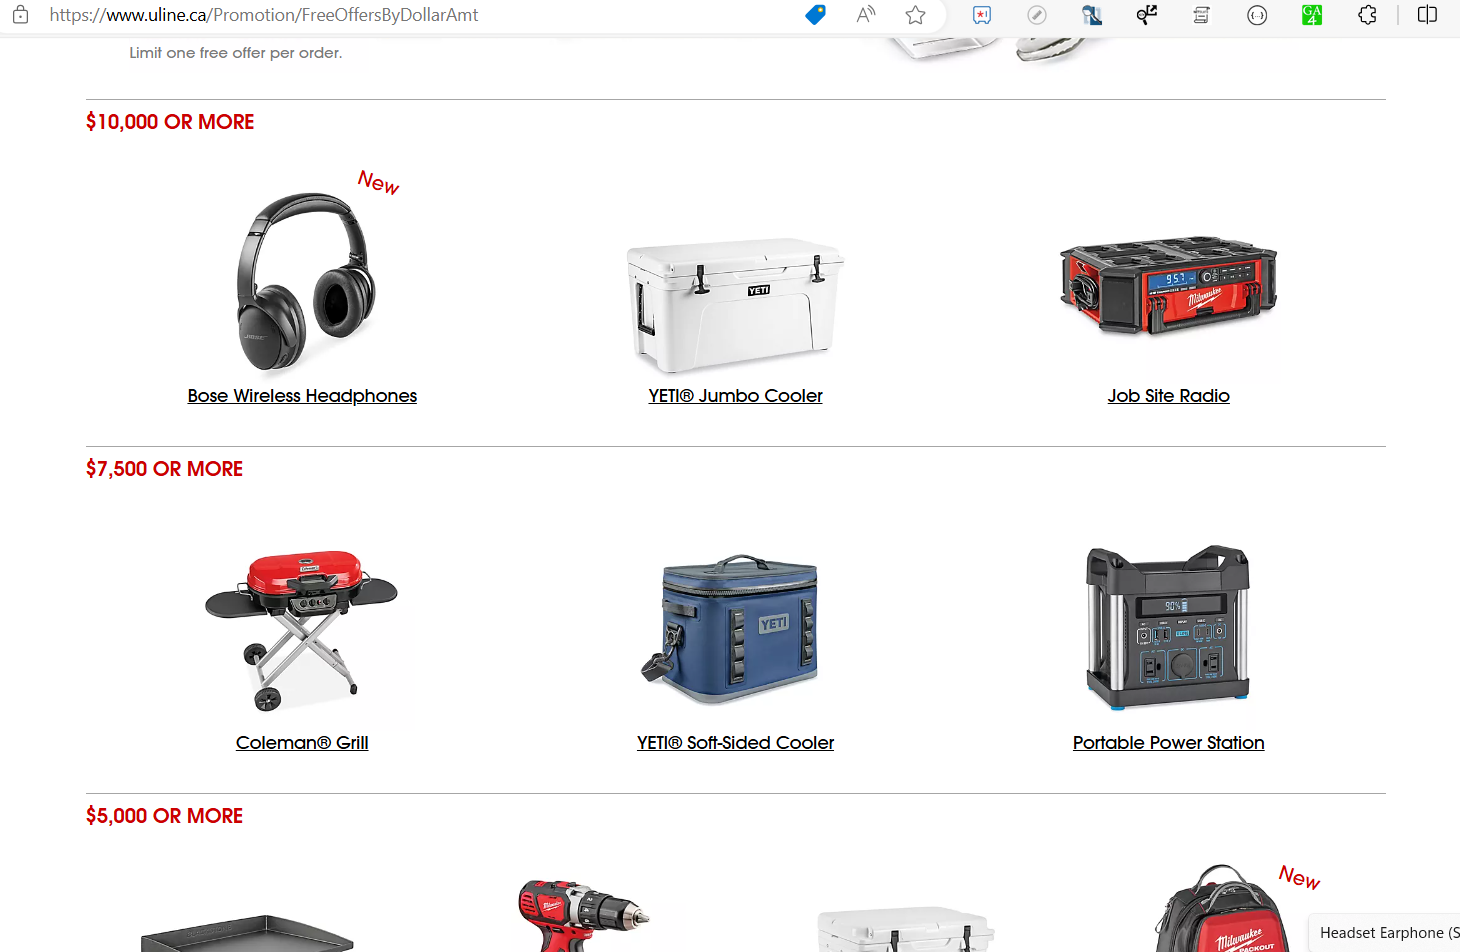
Task: Add page to favorites with star icon
Action: pos(915,15)
